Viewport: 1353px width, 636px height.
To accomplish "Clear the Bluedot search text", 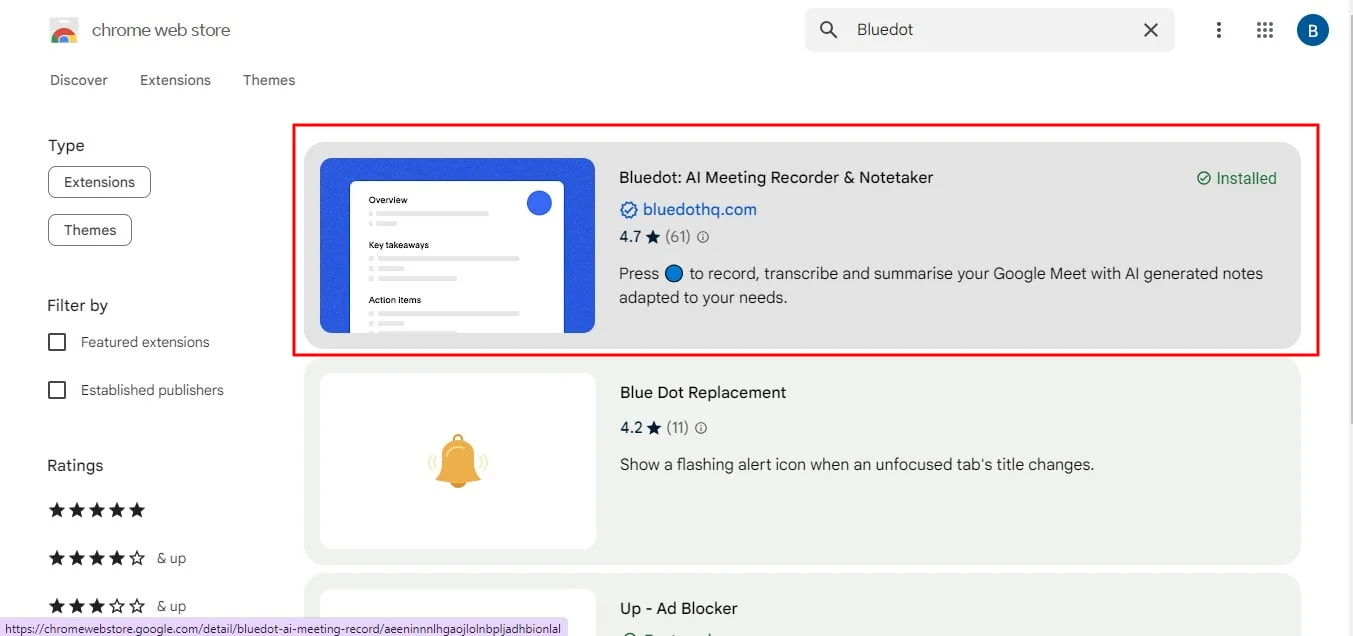I will 1151,30.
